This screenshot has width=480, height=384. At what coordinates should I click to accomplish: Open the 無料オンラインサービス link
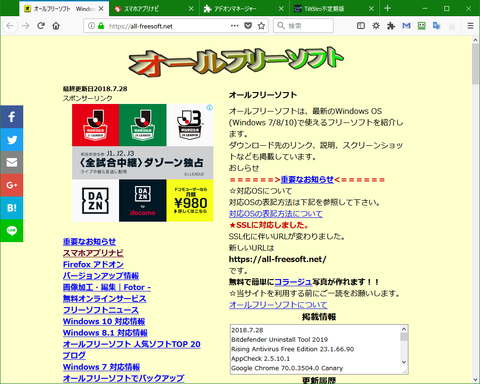pos(104,298)
